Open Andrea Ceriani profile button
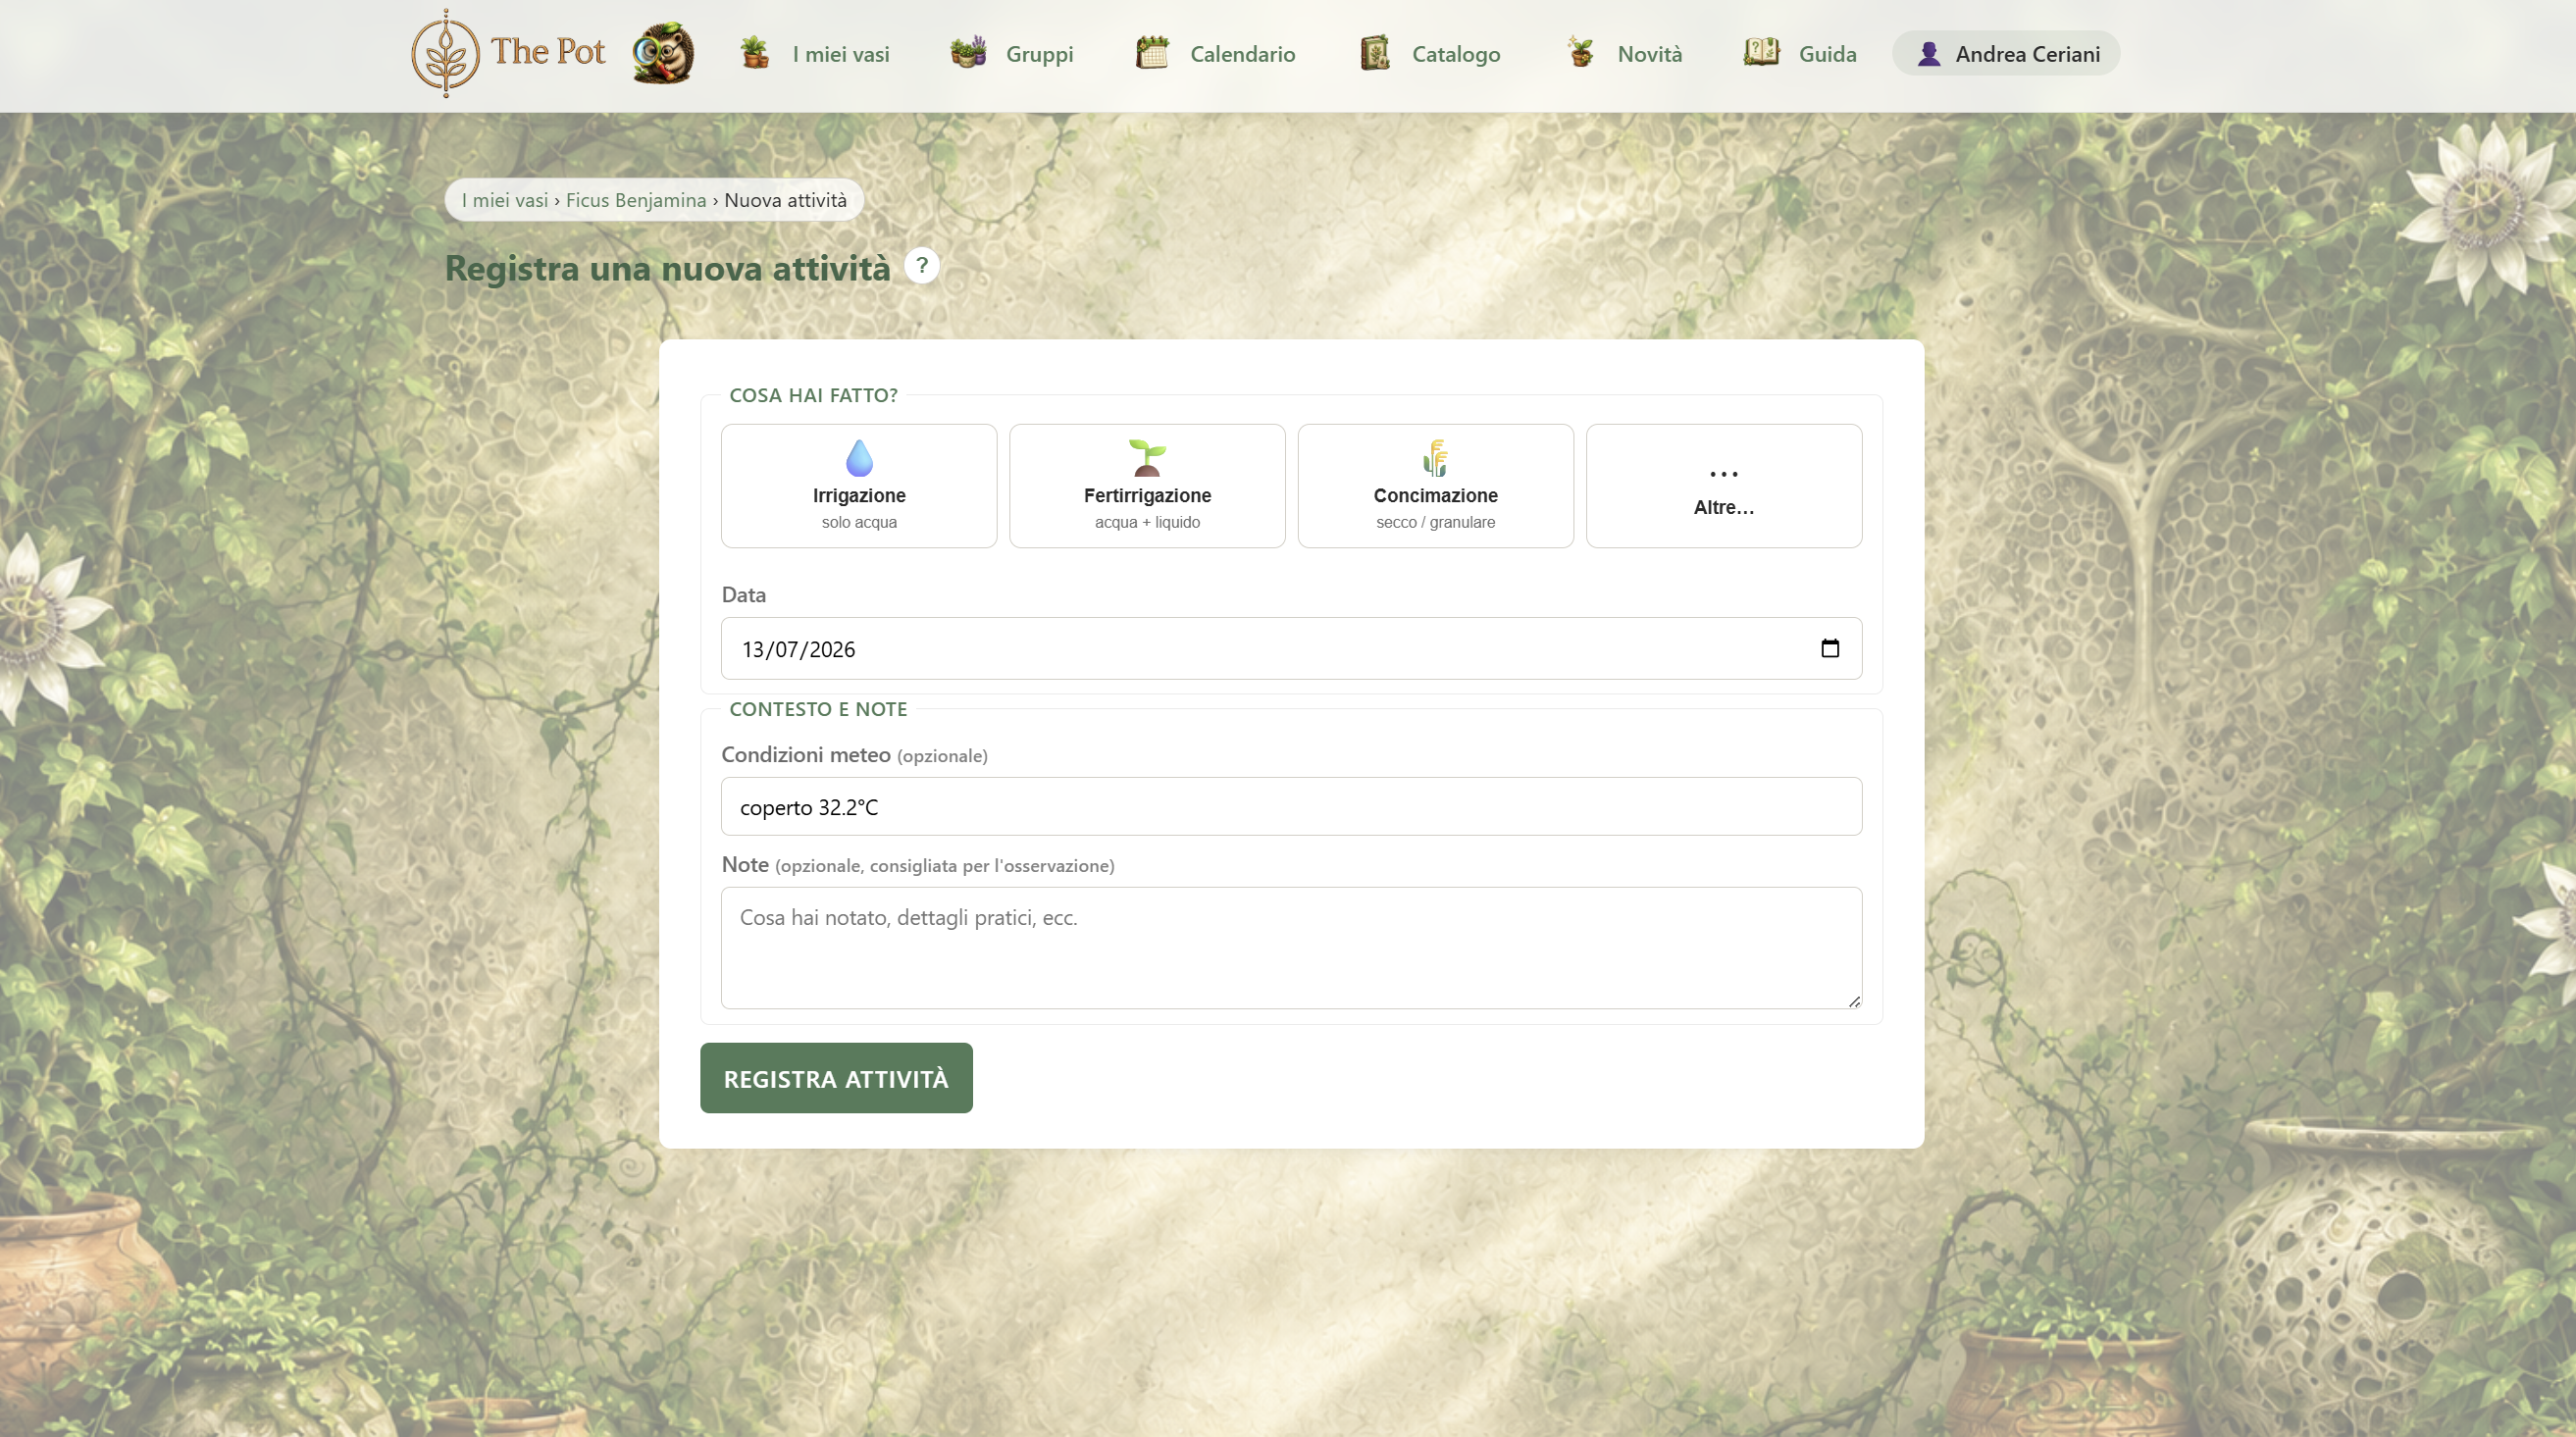 2006,54
